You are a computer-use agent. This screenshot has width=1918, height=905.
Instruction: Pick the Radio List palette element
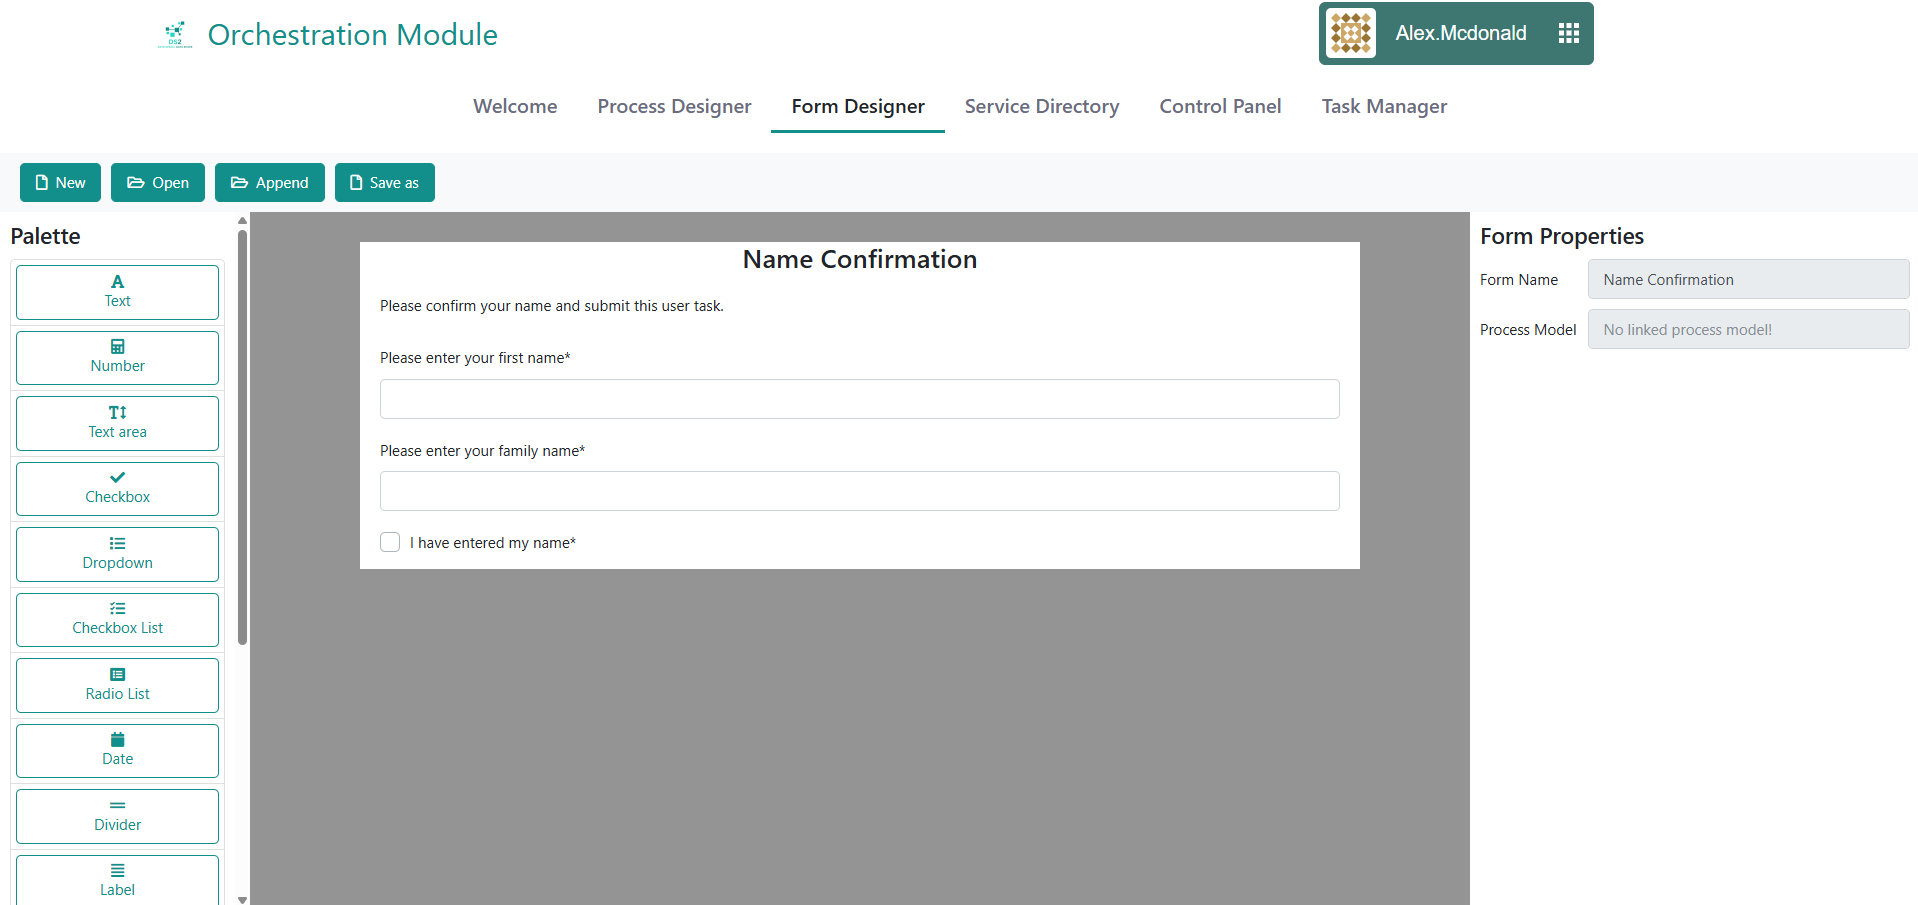[117, 685]
